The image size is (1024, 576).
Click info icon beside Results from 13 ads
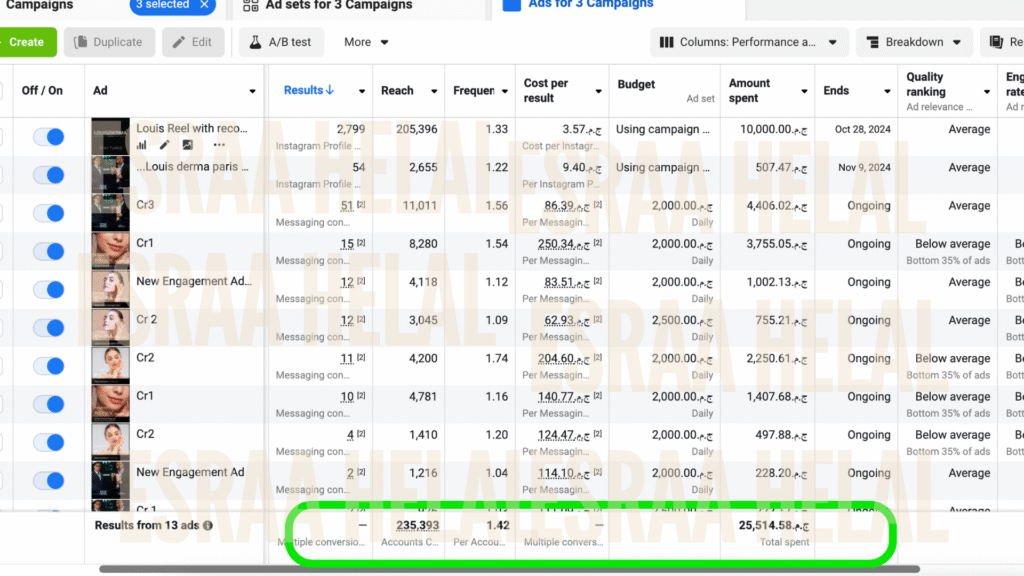[x=208, y=525]
